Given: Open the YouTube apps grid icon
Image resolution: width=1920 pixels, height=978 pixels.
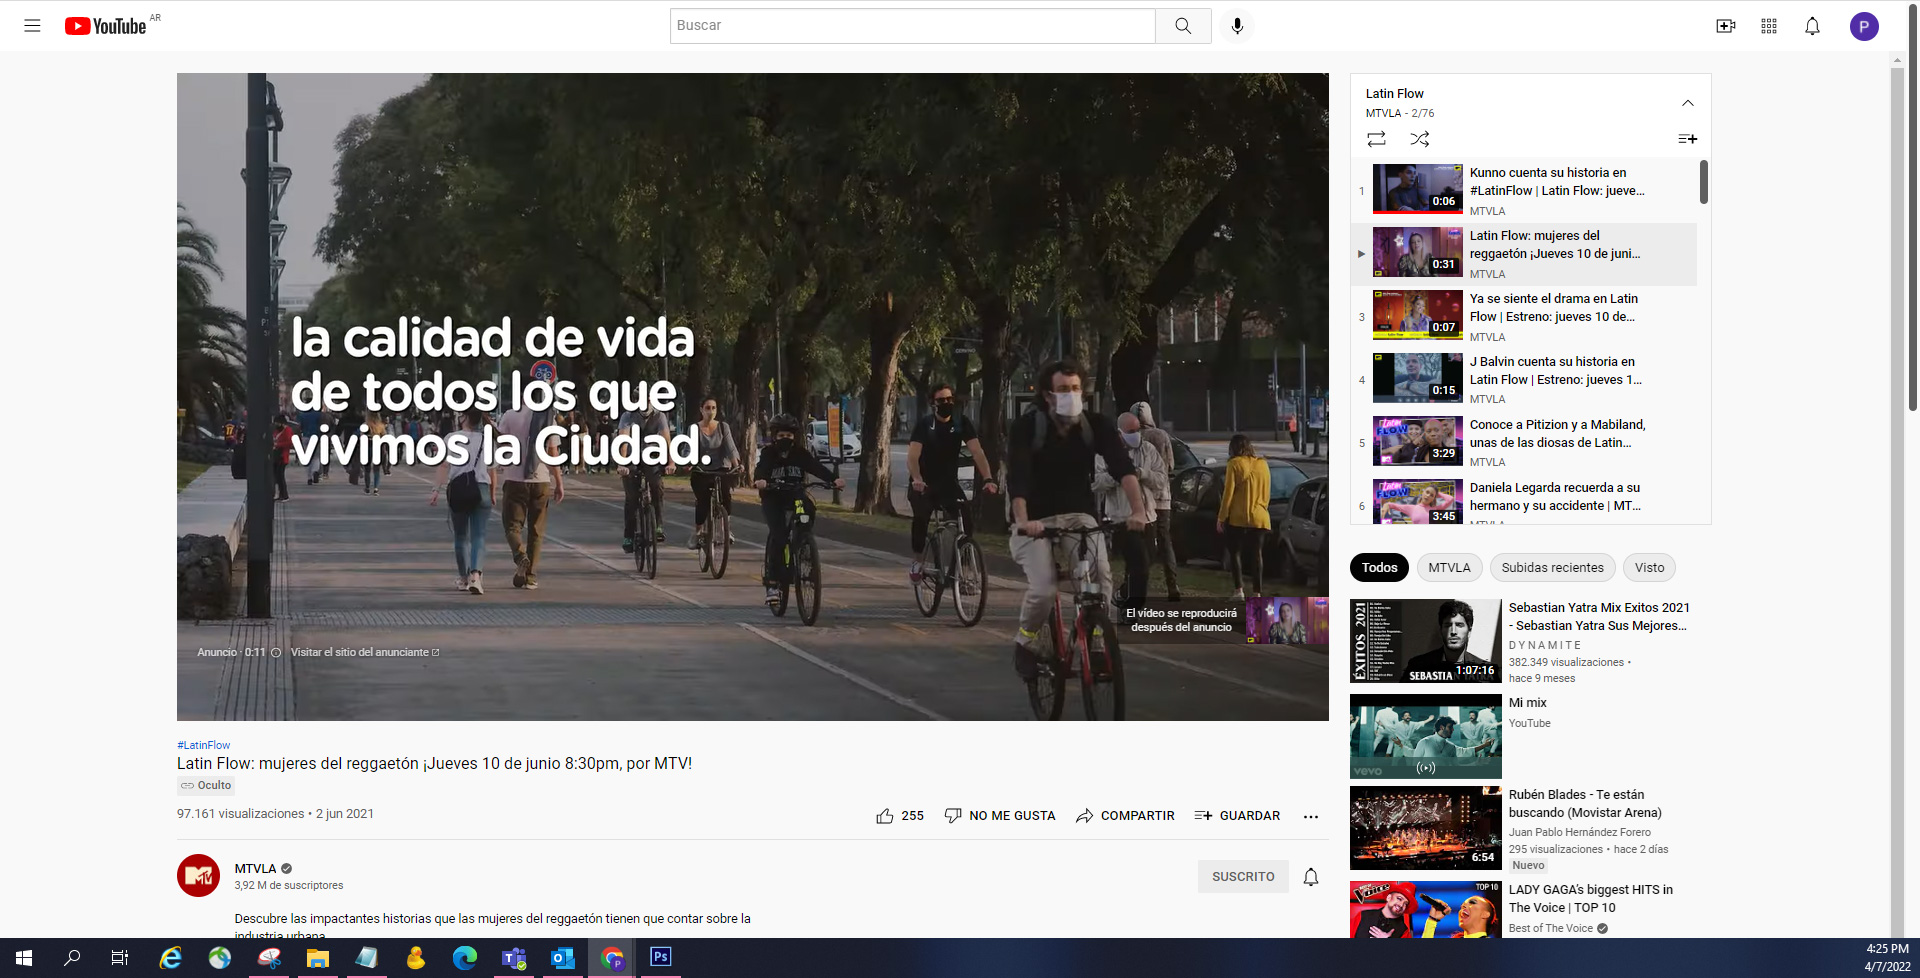Looking at the screenshot, I should click(1768, 26).
